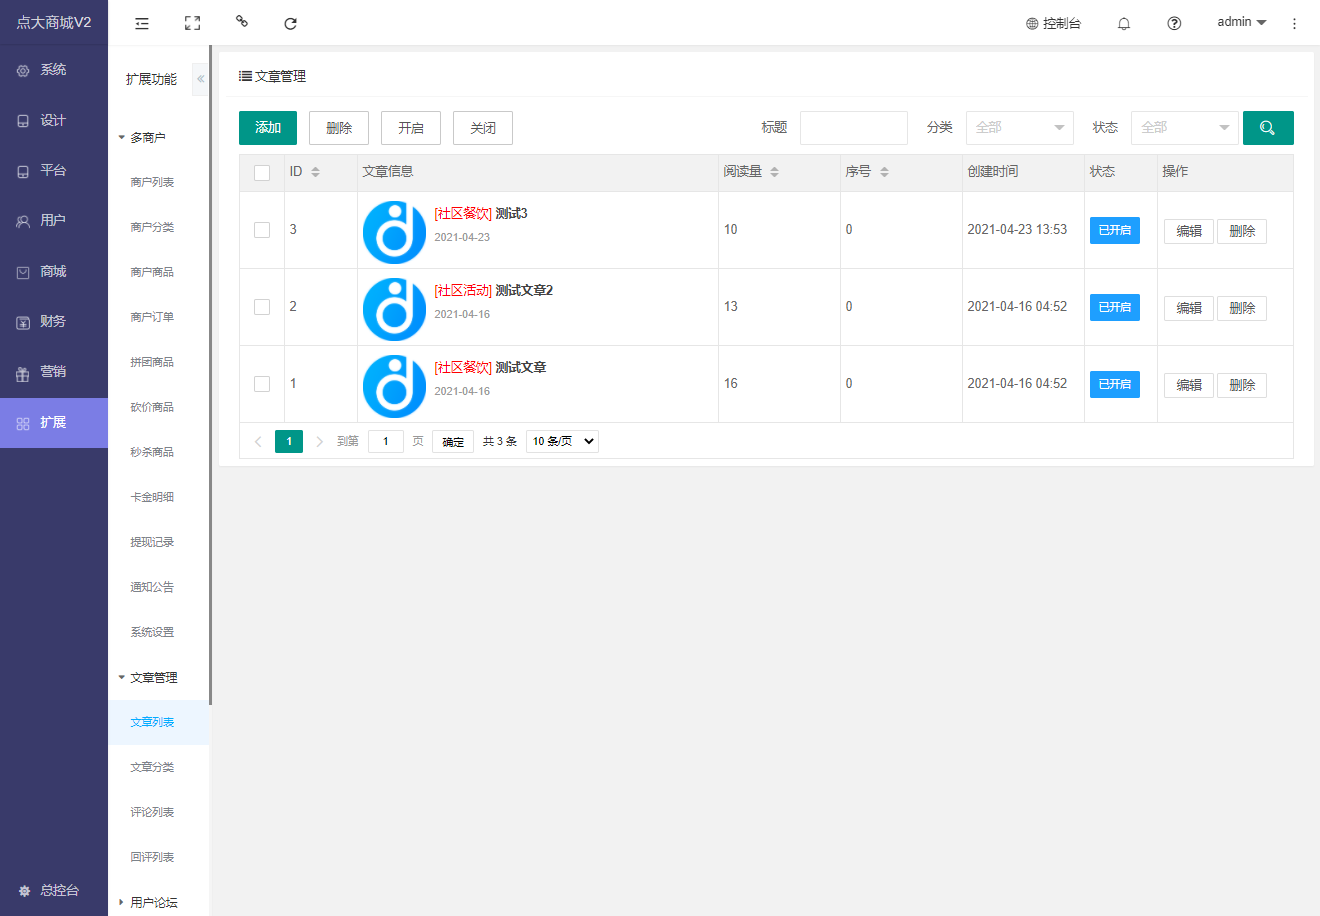Open 文章分类 in the side menu

tap(152, 767)
